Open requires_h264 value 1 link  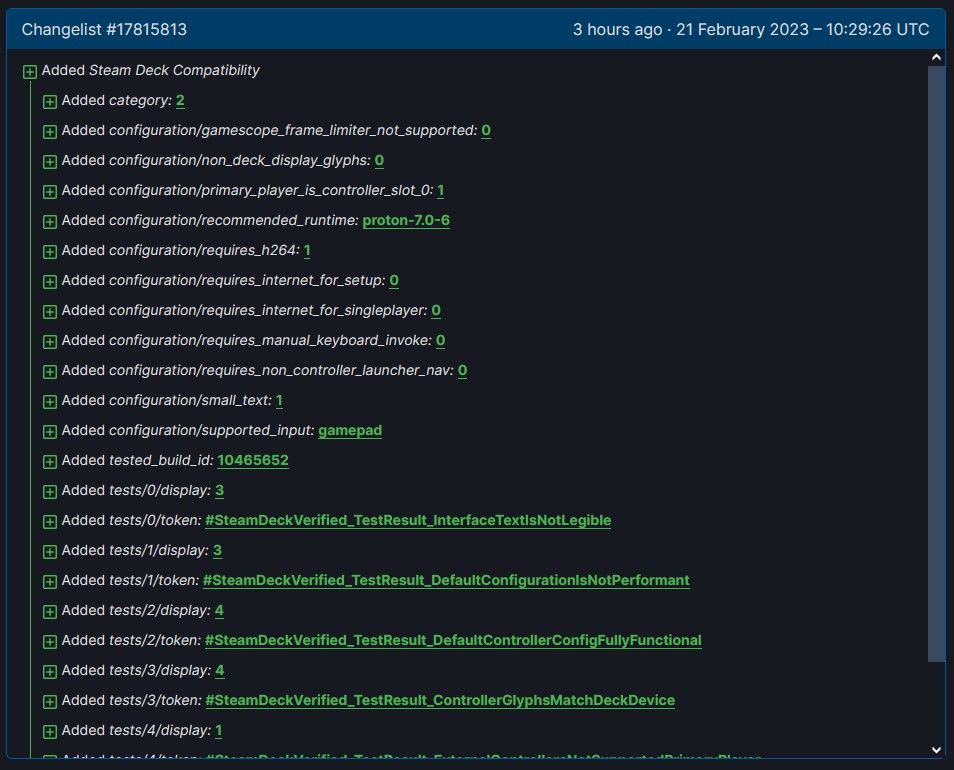tap(307, 251)
